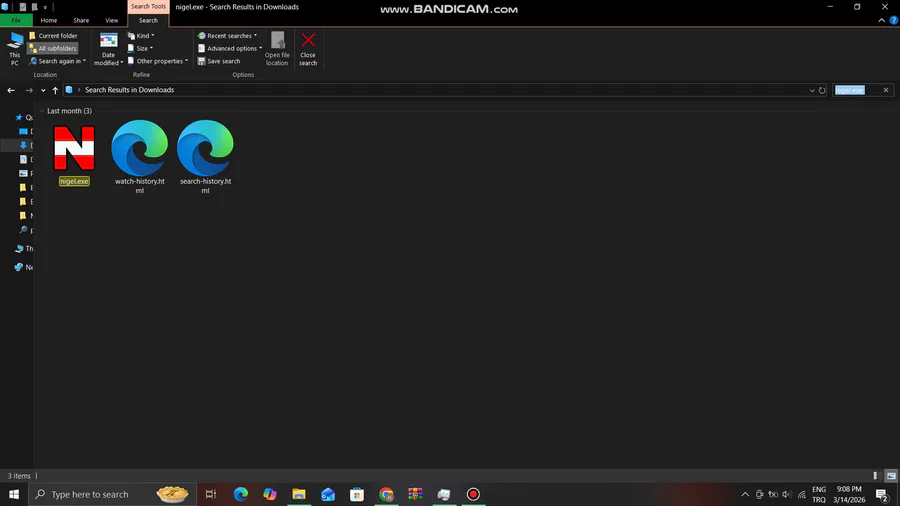Click the Search Tools contextual tab header
Screen dimensions: 900x506
tap(148, 6)
